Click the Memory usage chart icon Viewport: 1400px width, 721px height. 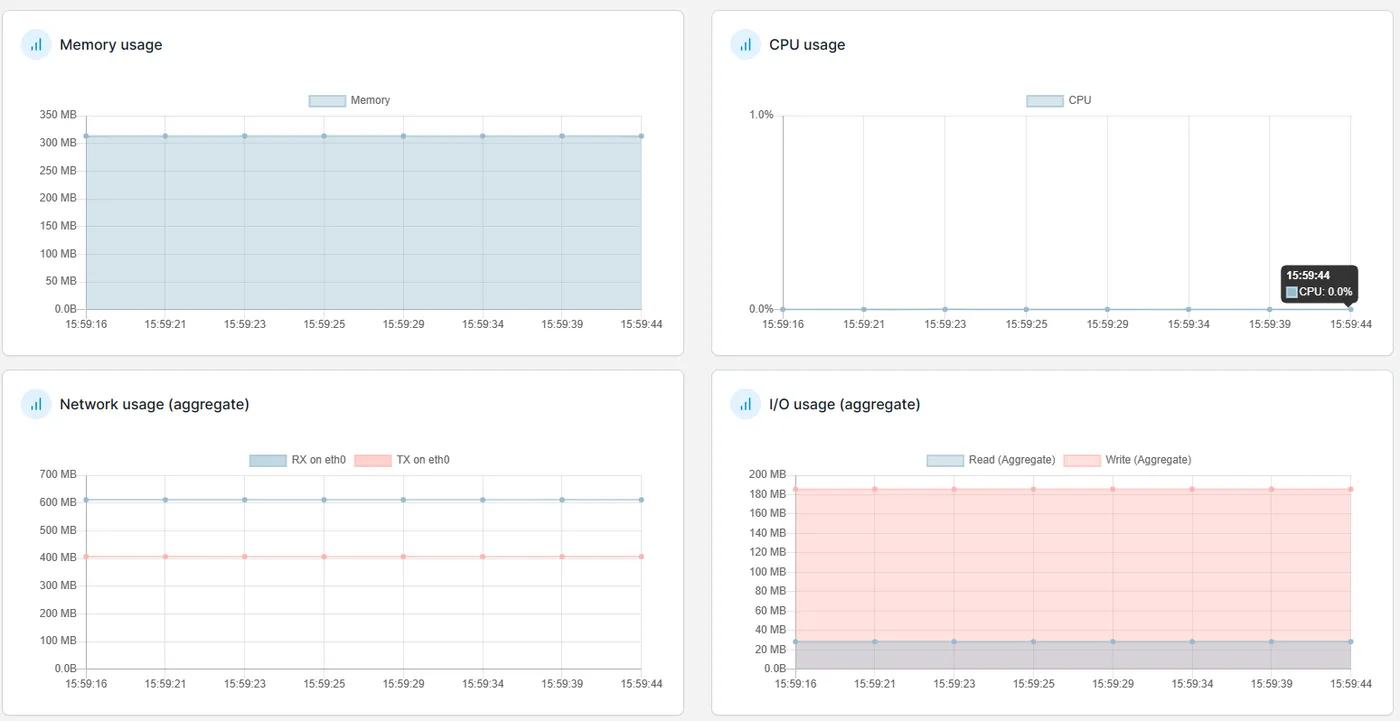coord(36,45)
